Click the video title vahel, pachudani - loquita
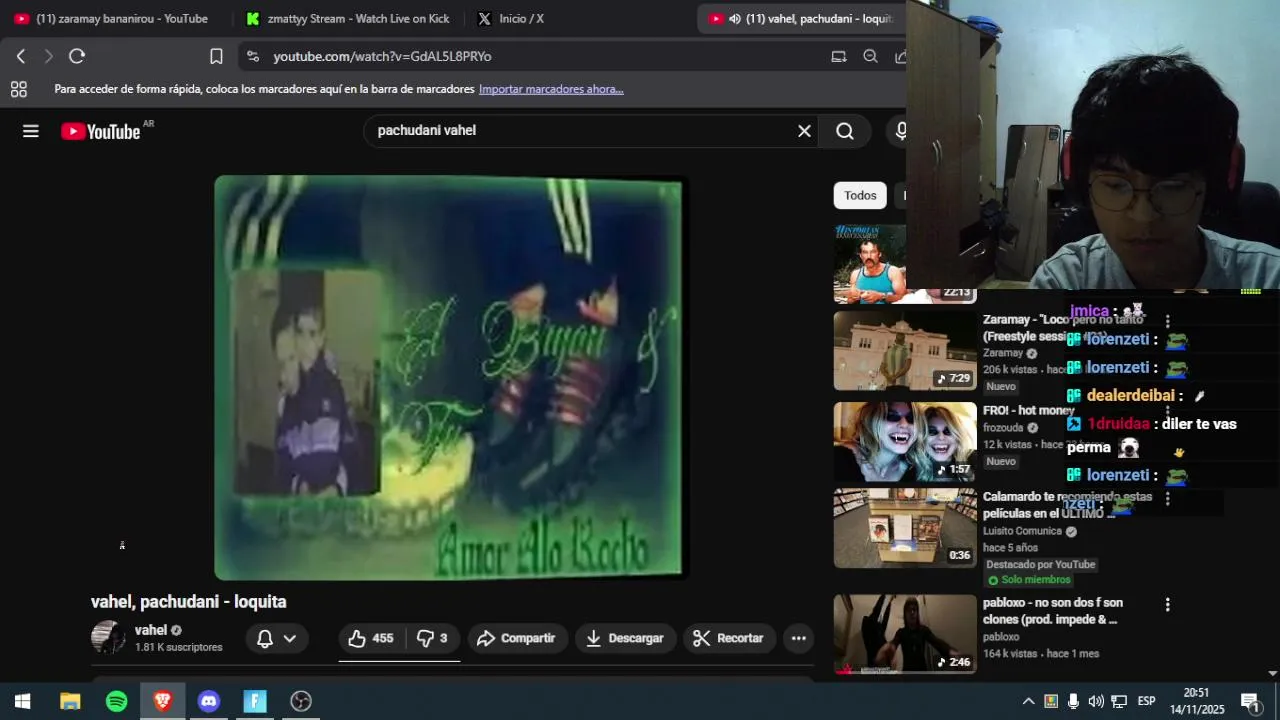The width and height of the screenshot is (1280, 720). (189, 602)
